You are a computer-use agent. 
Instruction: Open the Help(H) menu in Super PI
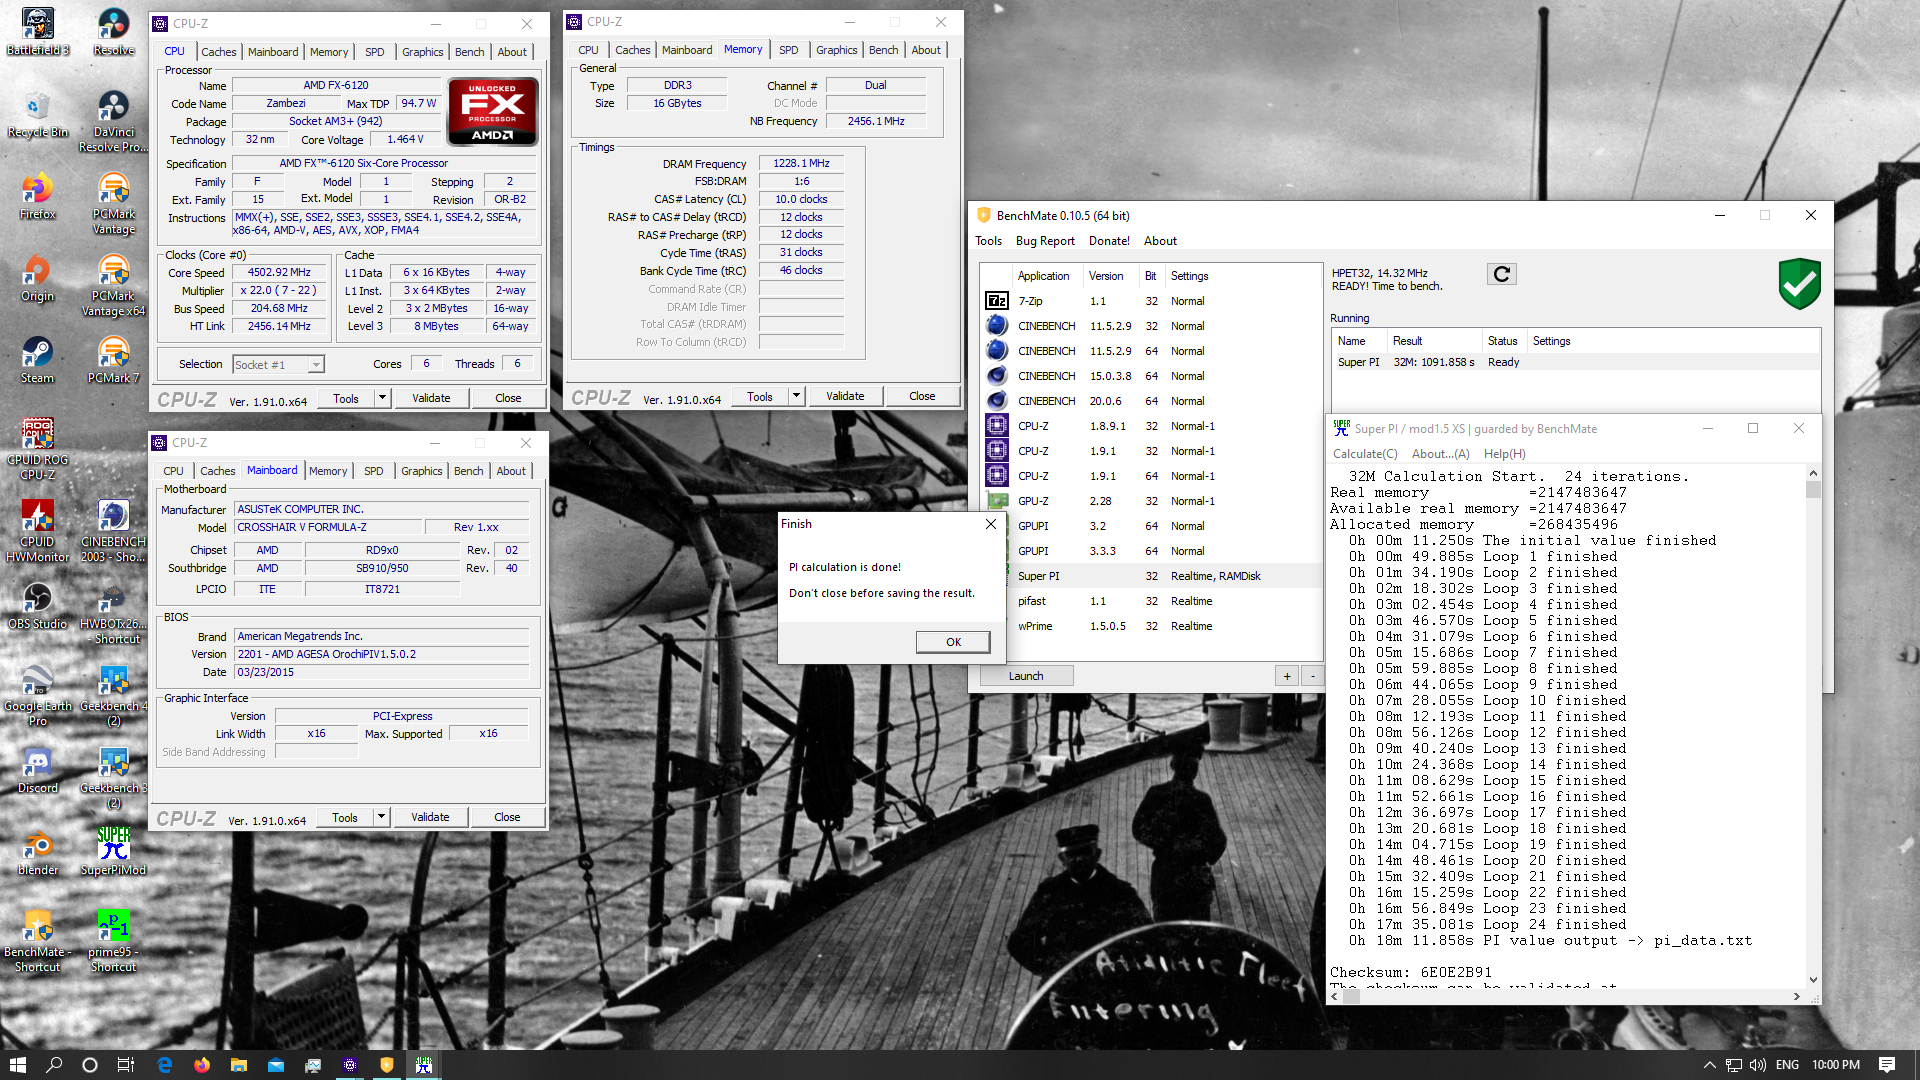click(x=1504, y=454)
